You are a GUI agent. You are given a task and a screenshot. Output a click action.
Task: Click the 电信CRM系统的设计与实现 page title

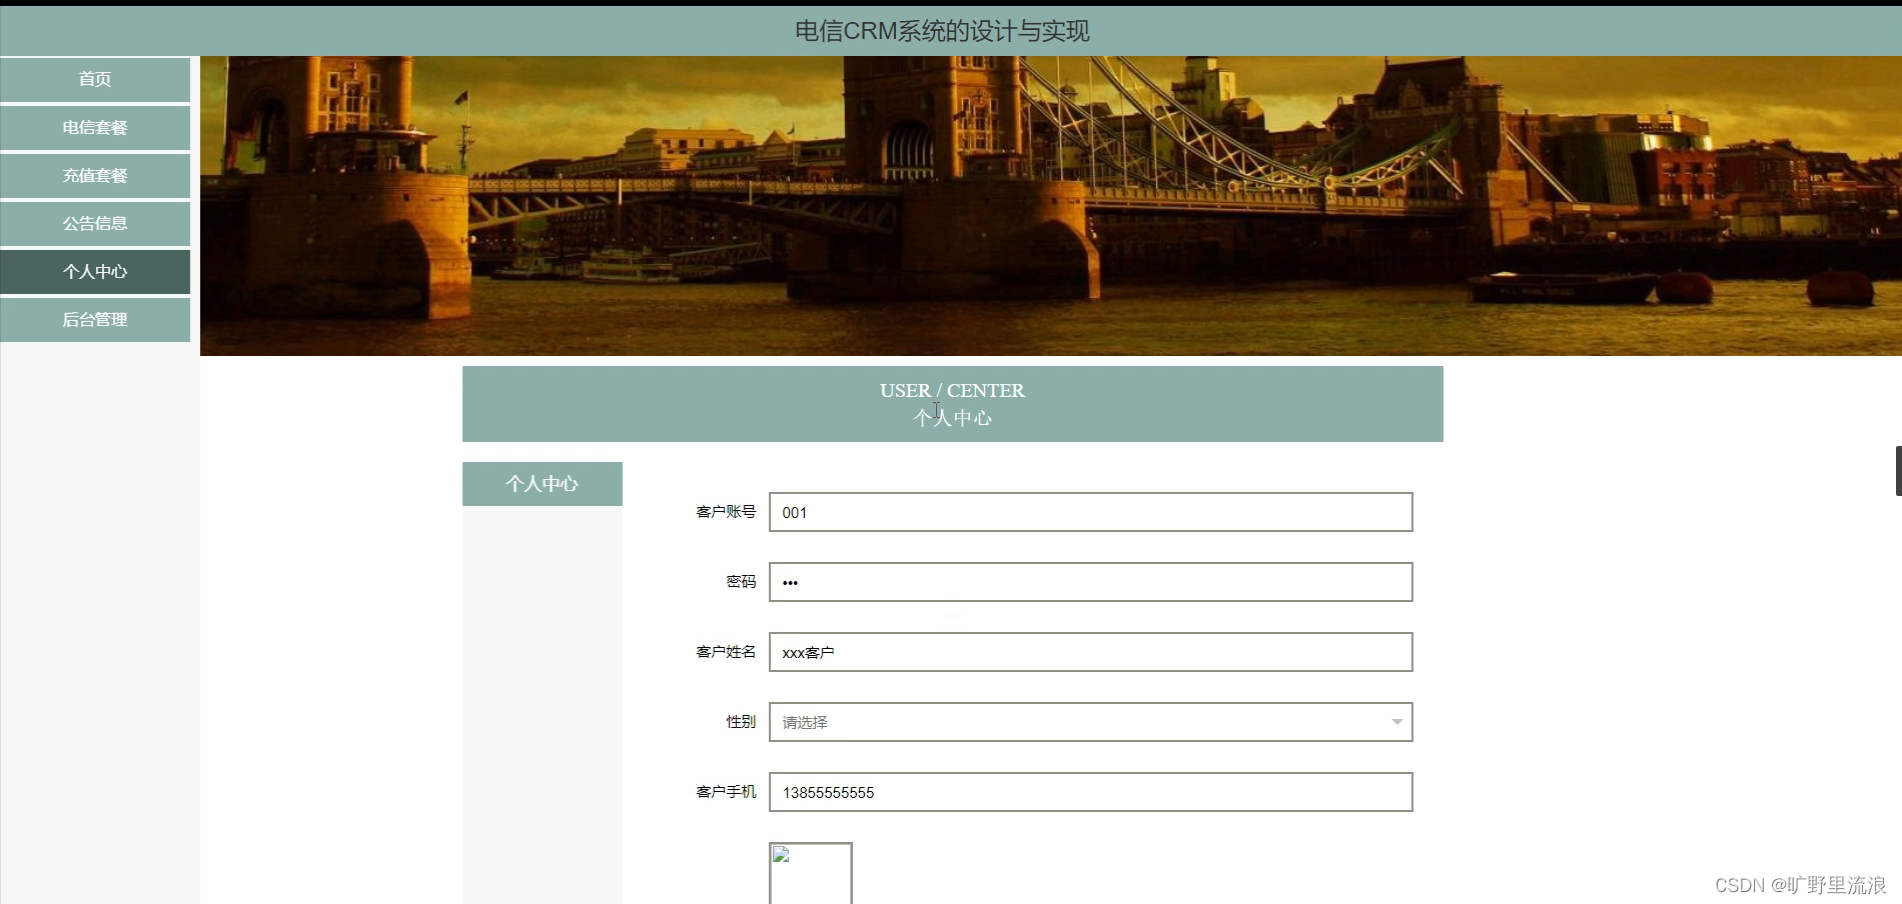coord(941,31)
